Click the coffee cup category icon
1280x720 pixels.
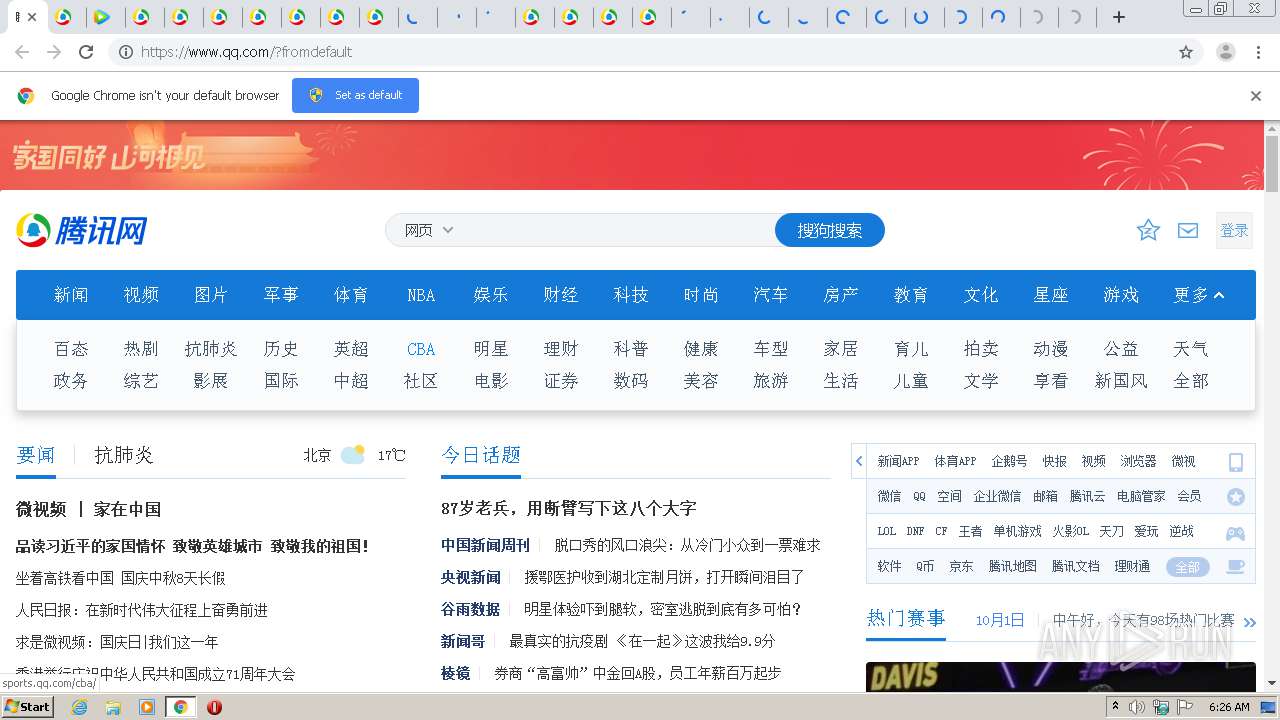coord(1236,566)
